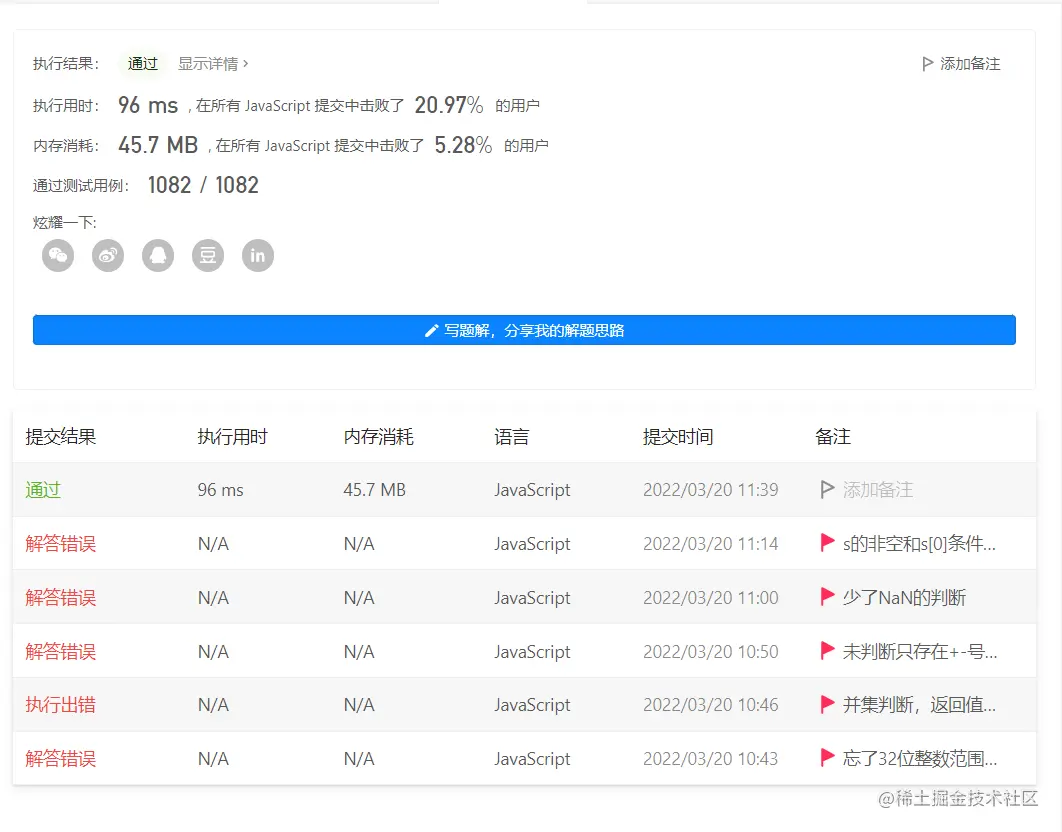Open the 解答错误 submission from 11:14
The width and height of the screenshot is (1062, 832).
click(61, 543)
